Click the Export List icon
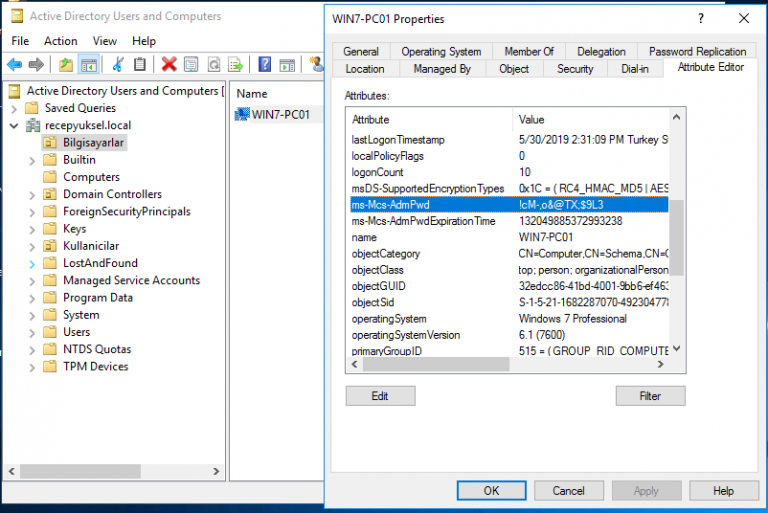This screenshot has height=513, width=768. pyautogui.click(x=236, y=64)
